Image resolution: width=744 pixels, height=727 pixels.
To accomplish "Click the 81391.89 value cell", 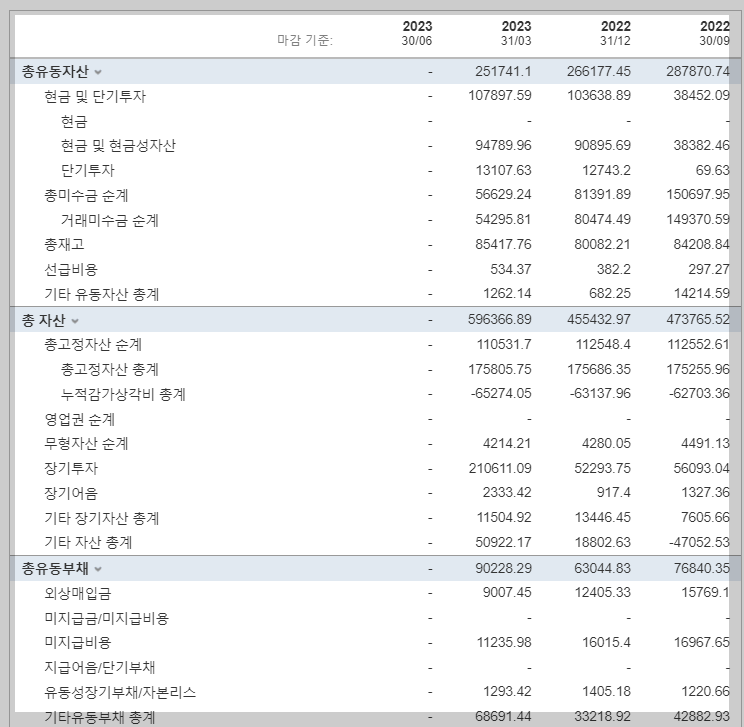I will pos(603,195).
